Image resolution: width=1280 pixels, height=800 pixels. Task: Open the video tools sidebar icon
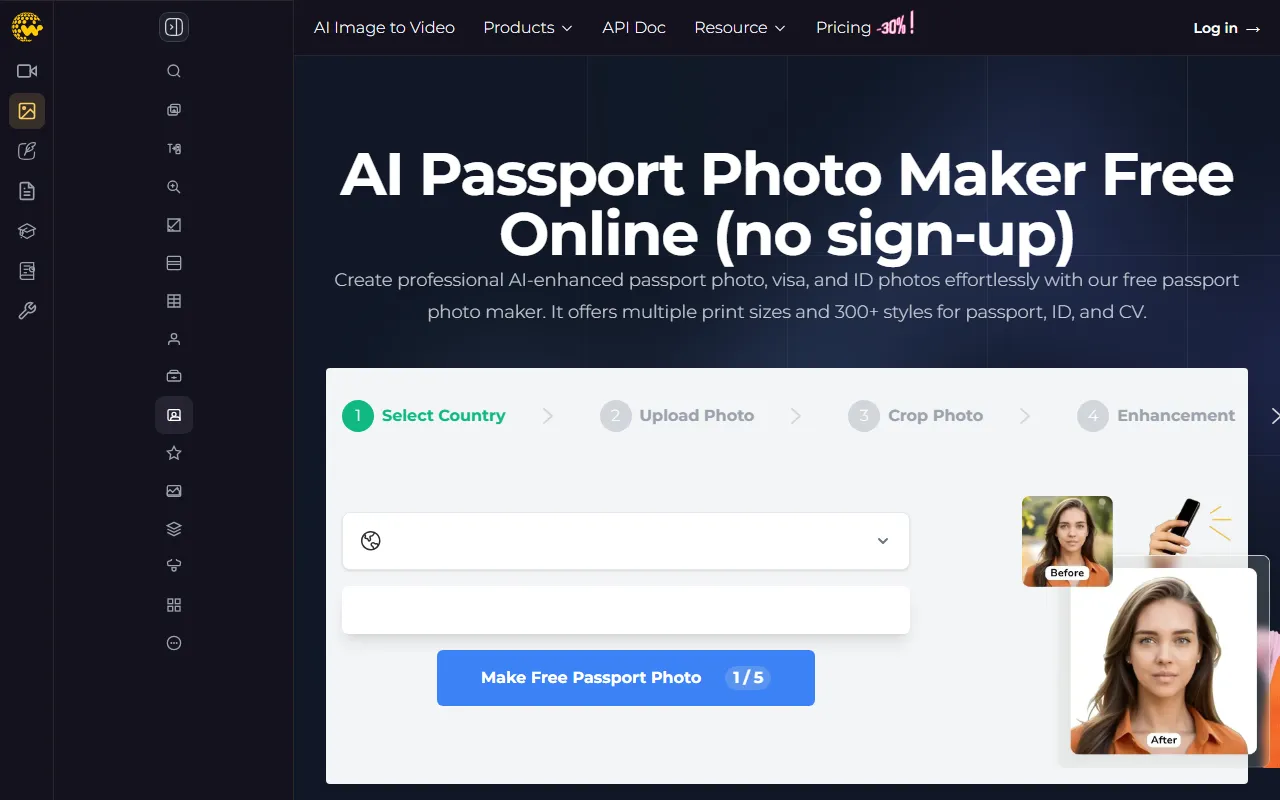27,71
